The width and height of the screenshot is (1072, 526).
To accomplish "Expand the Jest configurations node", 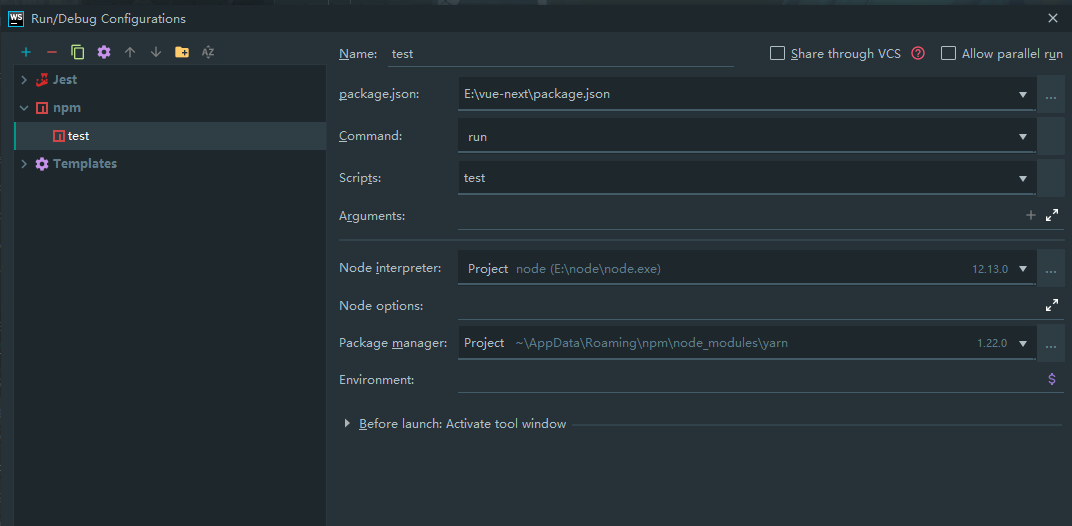I will point(24,80).
